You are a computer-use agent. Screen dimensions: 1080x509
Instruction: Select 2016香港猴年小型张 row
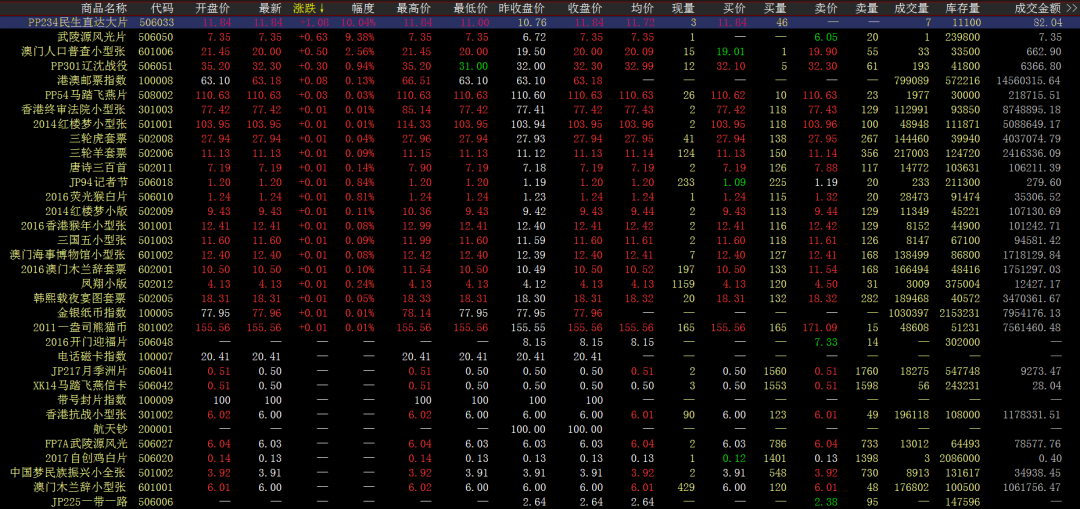coord(540,226)
